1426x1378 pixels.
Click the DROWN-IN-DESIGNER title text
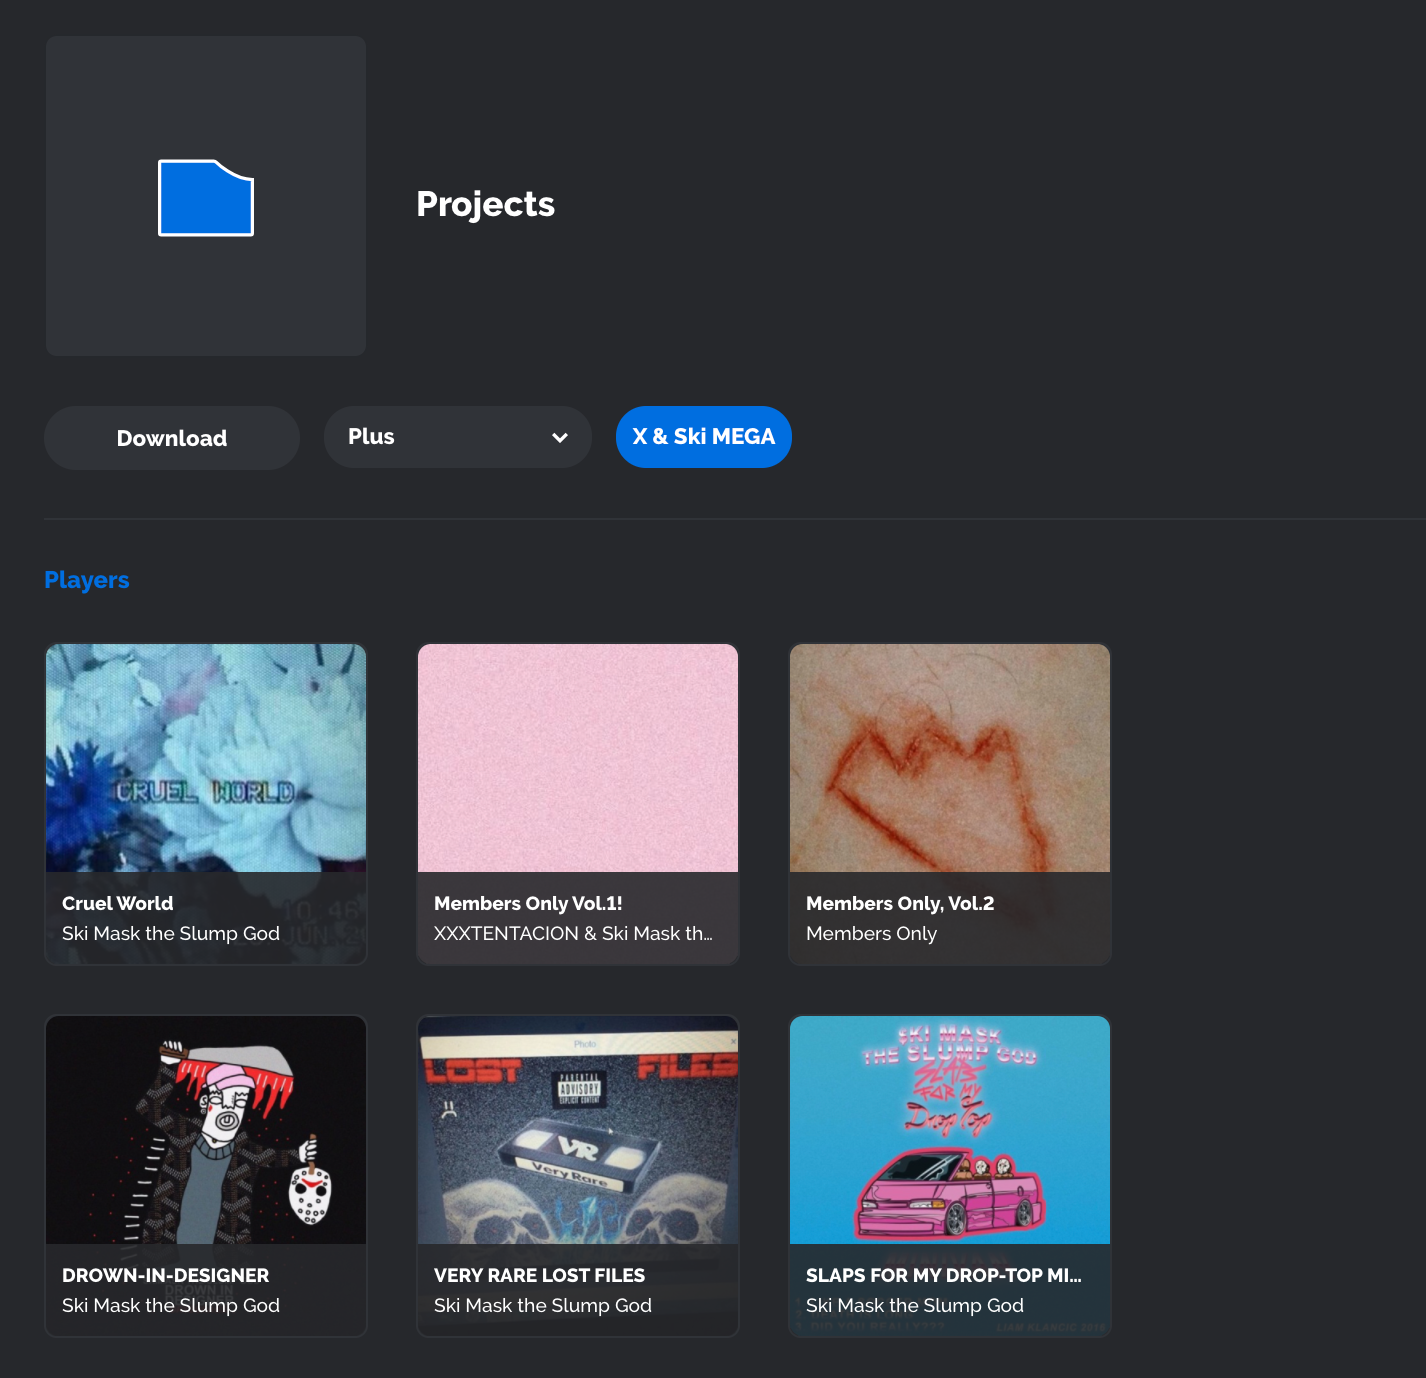pyautogui.click(x=166, y=1275)
